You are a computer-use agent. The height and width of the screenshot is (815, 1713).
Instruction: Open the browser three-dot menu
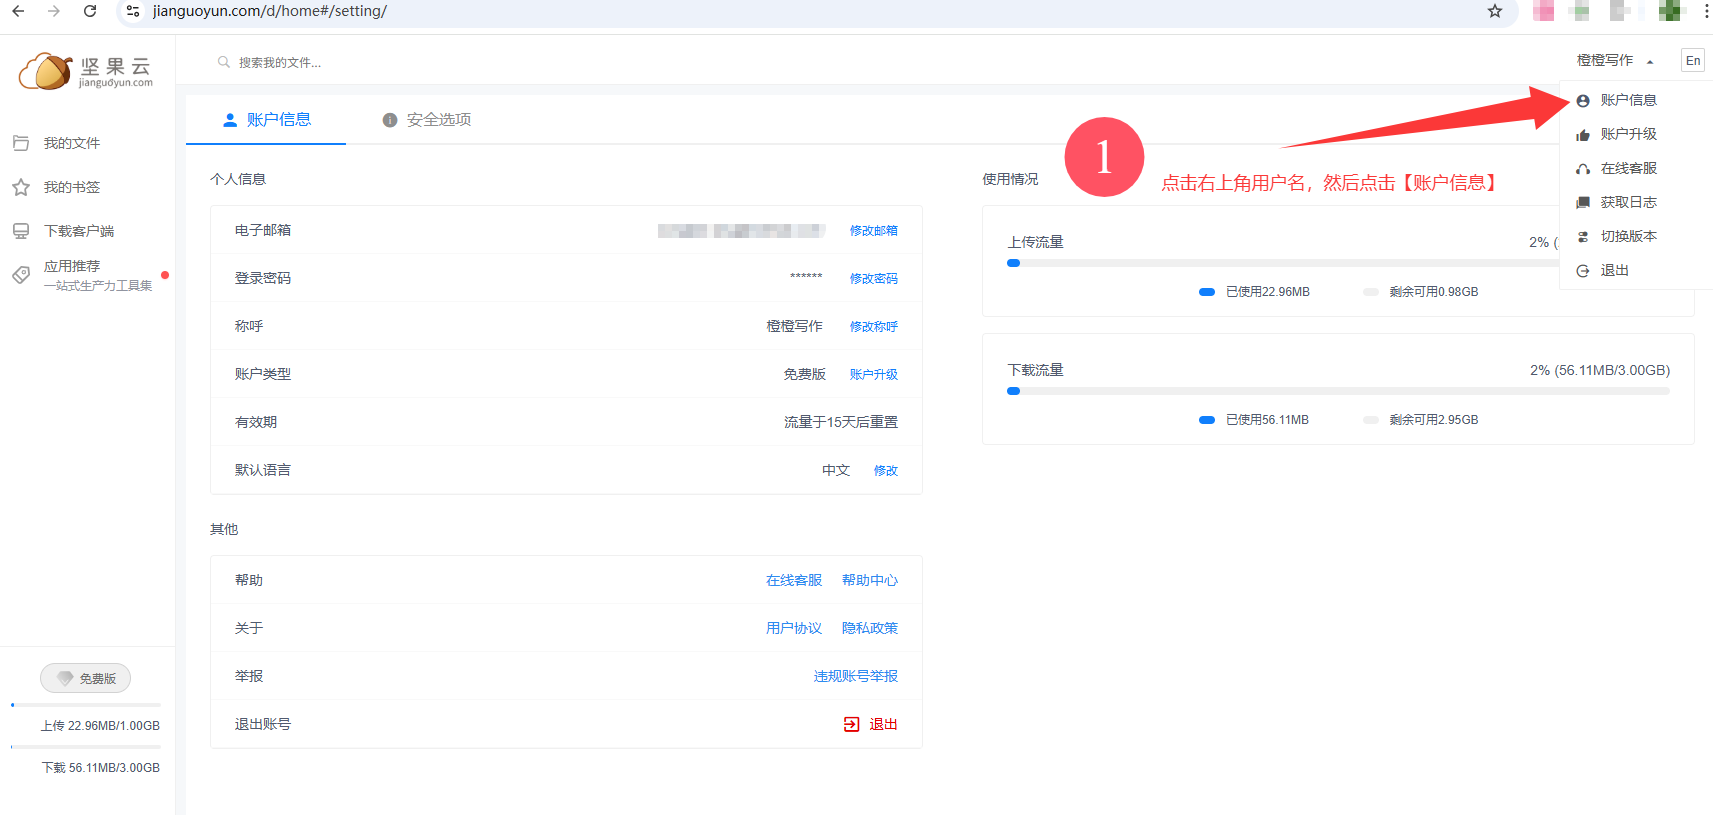click(1706, 11)
